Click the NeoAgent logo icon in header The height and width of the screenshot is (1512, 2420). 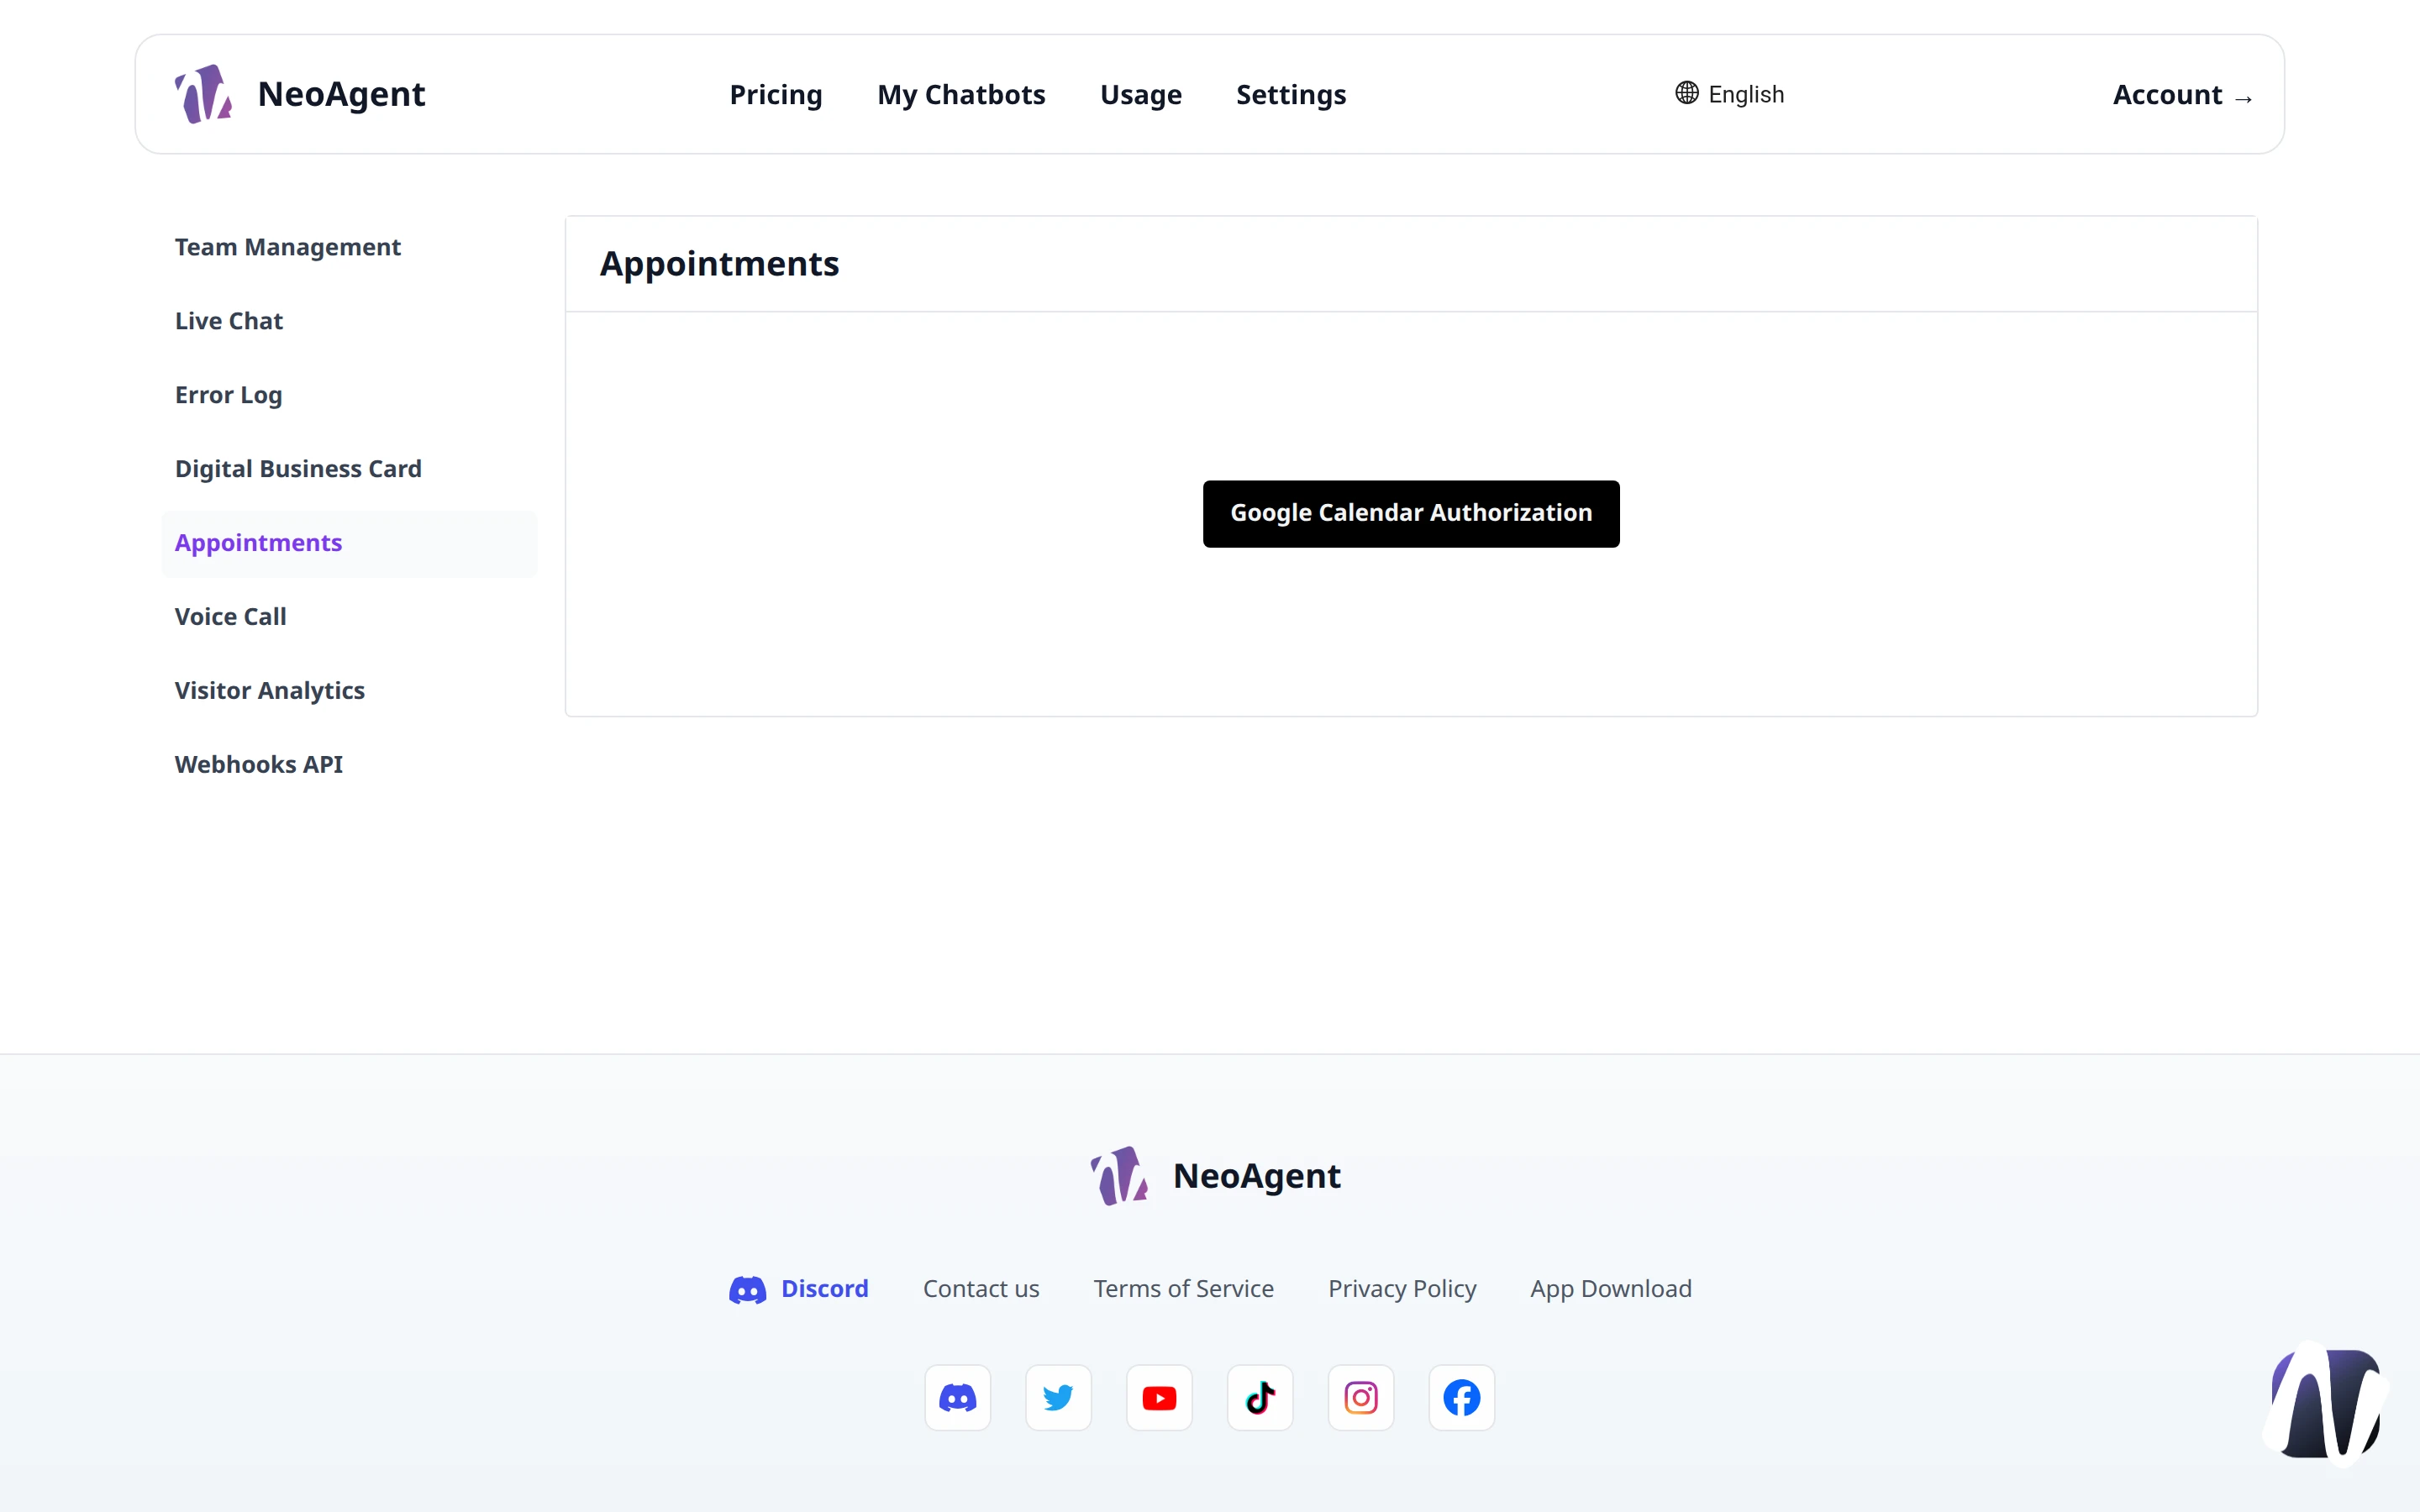click(x=203, y=94)
